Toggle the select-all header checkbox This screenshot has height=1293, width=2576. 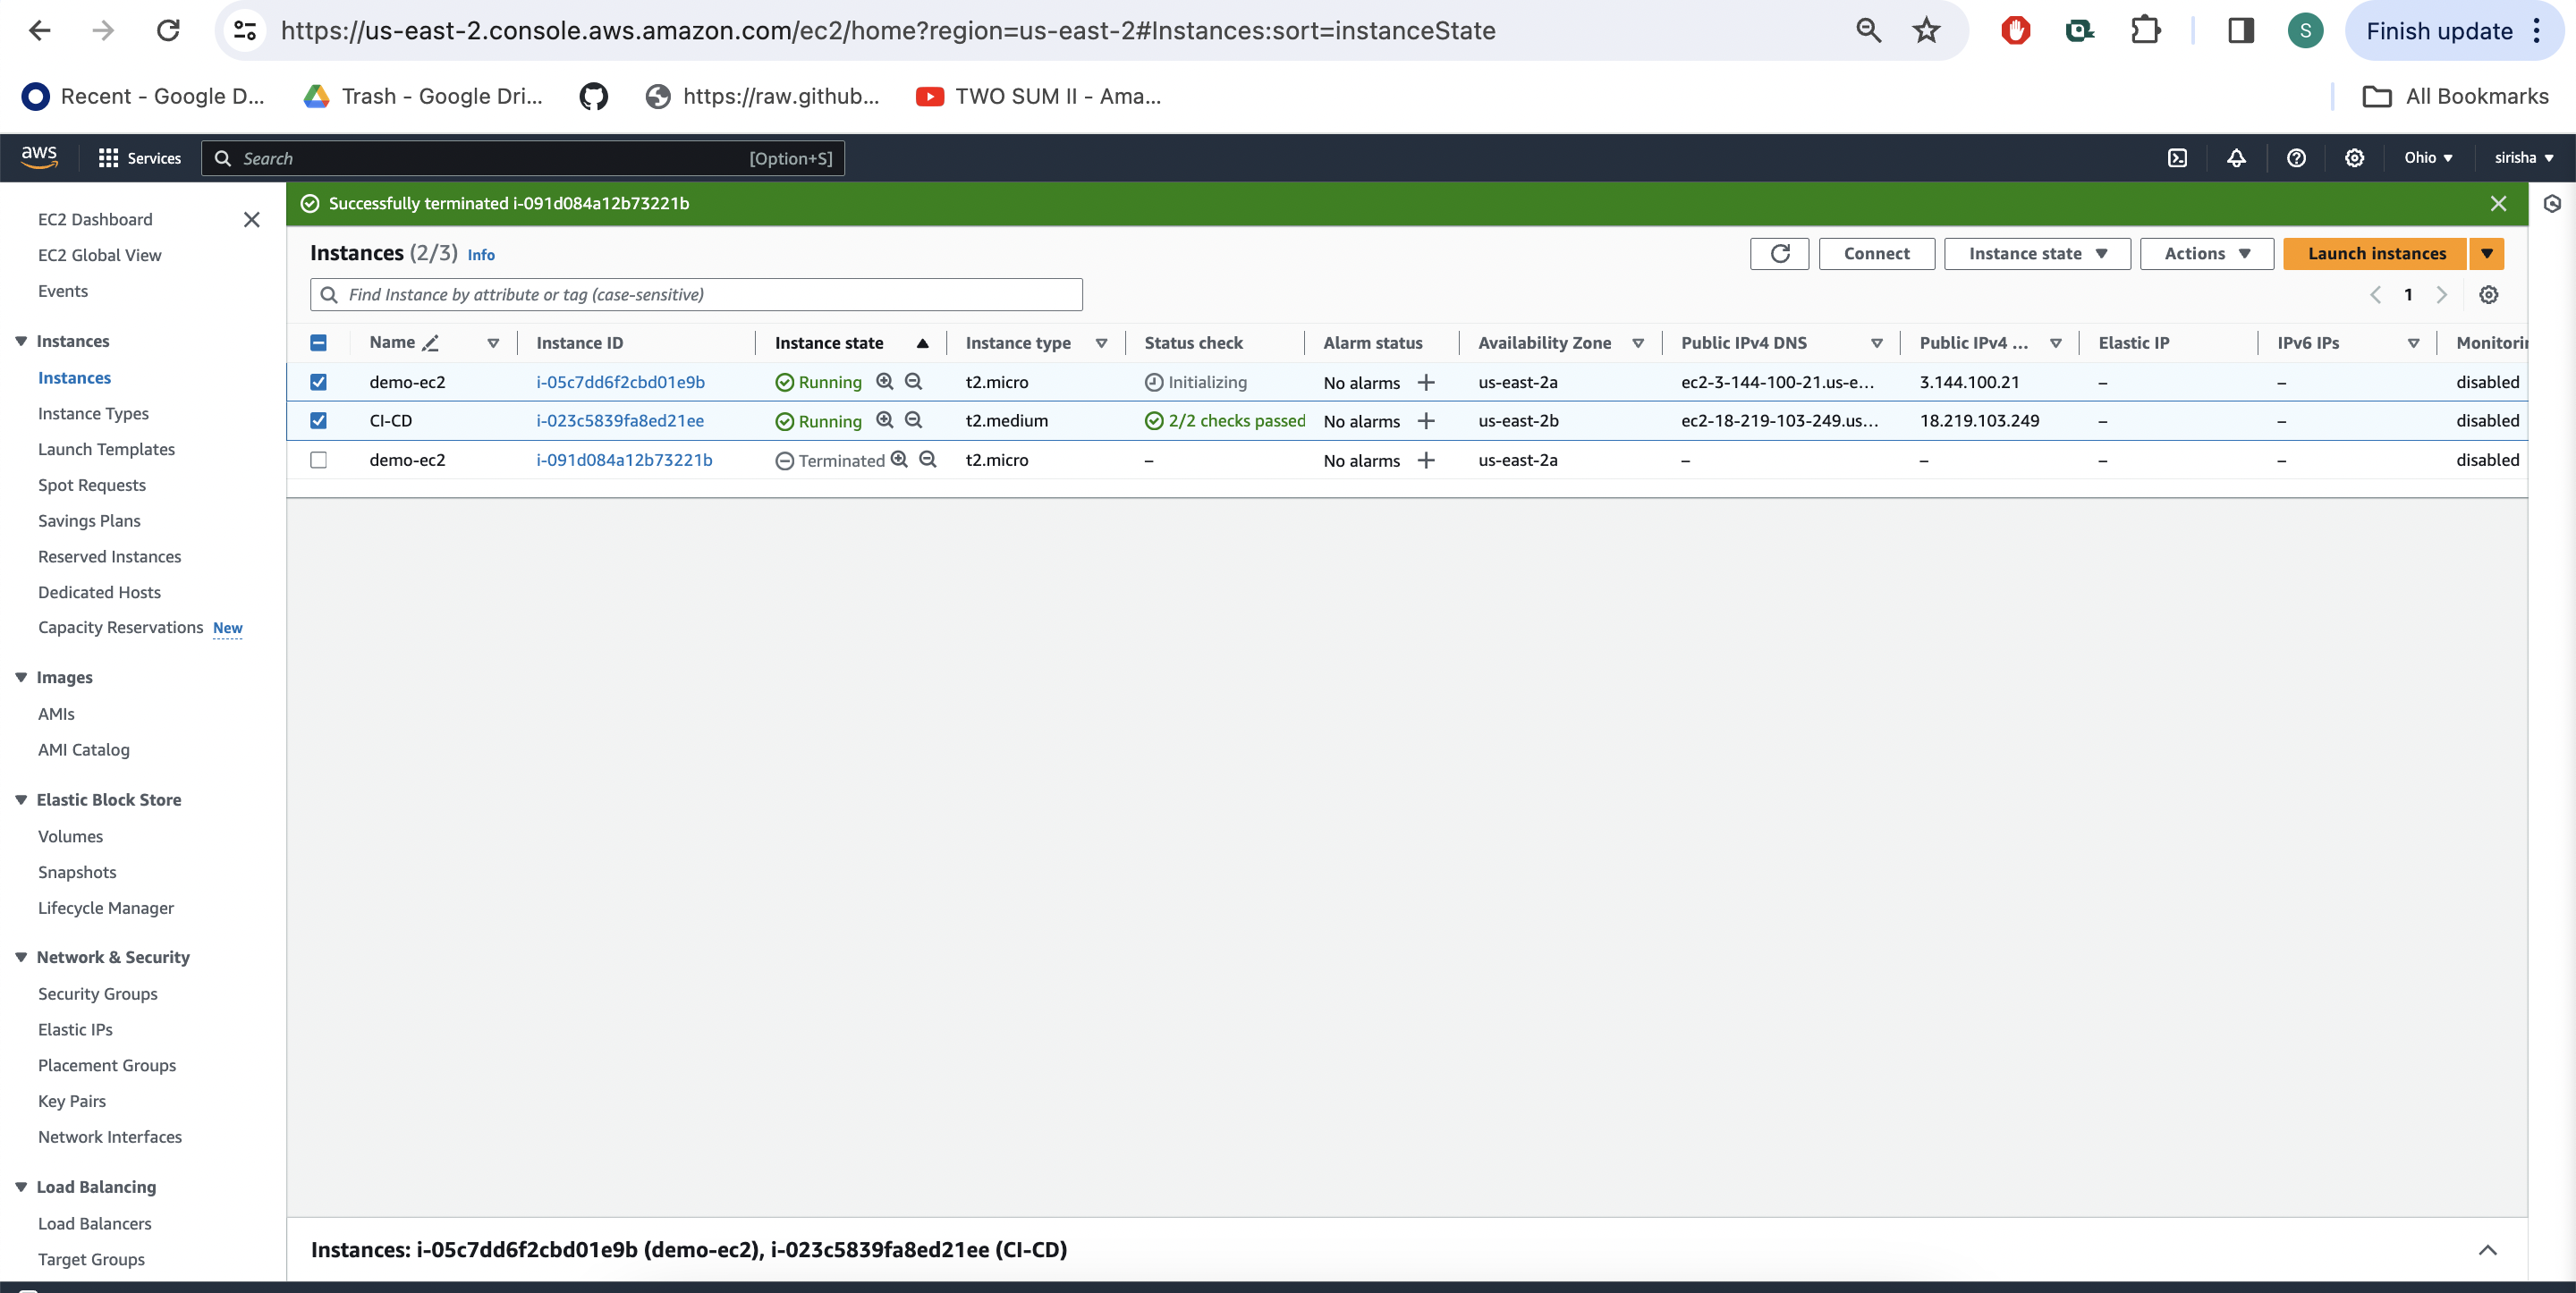[318, 343]
